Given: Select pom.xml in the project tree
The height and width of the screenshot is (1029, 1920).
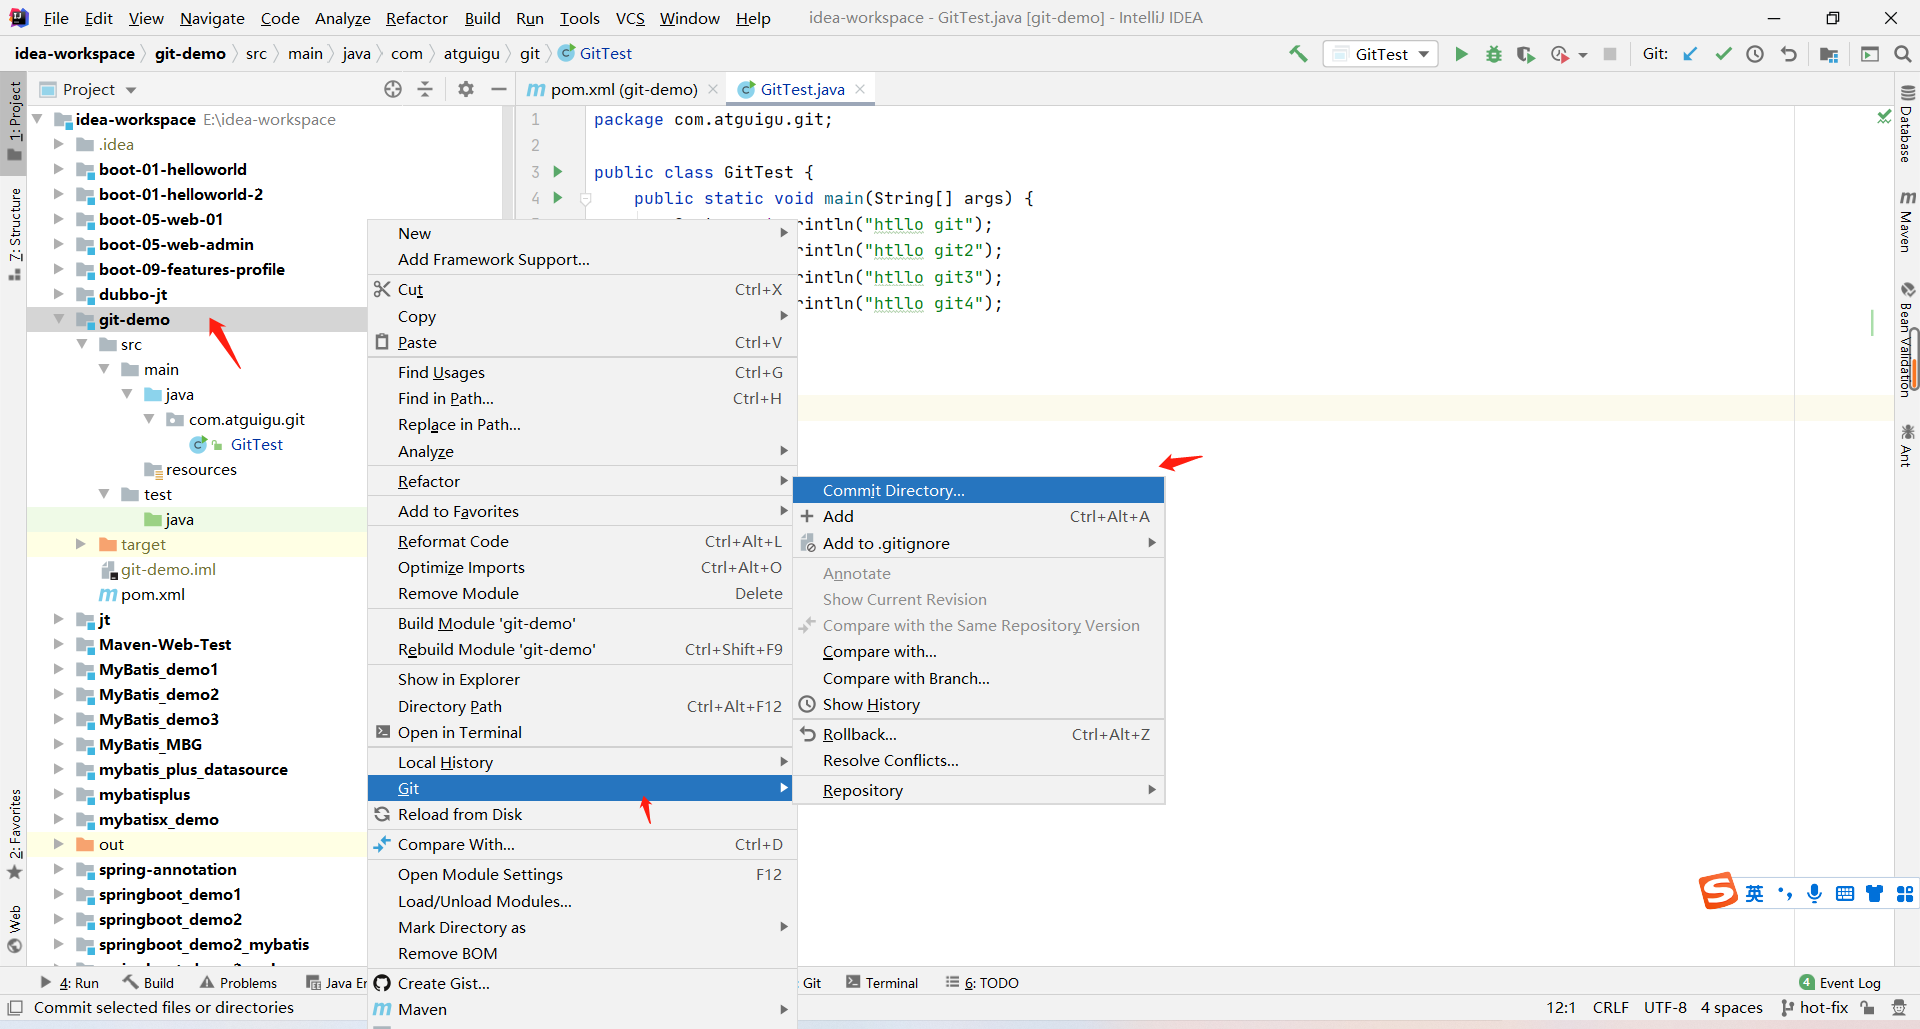Looking at the screenshot, I should coord(153,594).
